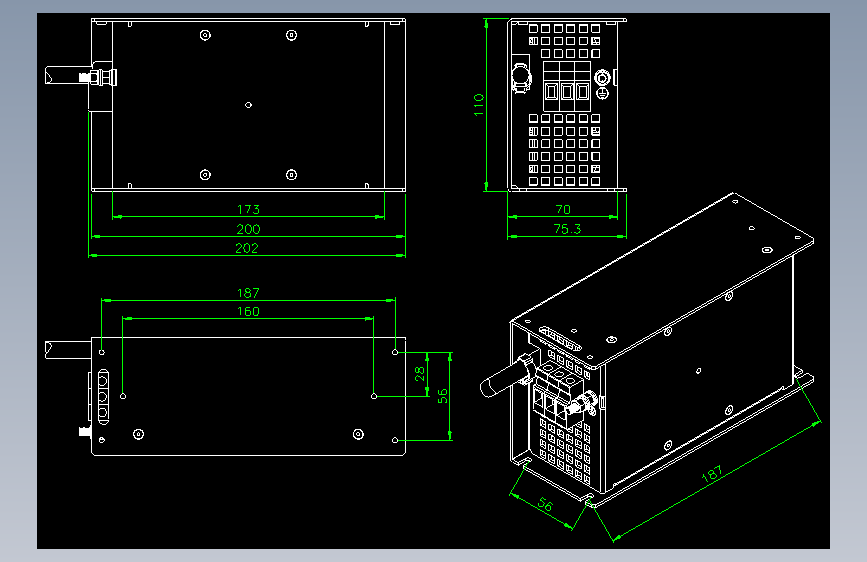Select the angled 56 dimension in isometric view
867x562 pixels.
[545, 504]
